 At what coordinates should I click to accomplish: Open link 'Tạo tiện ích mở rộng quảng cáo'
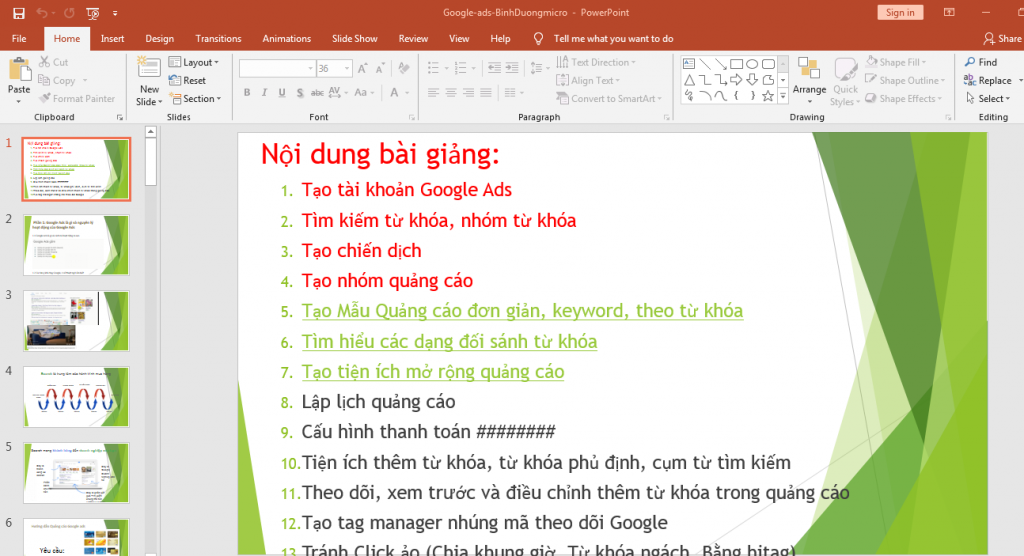pyautogui.click(x=433, y=372)
